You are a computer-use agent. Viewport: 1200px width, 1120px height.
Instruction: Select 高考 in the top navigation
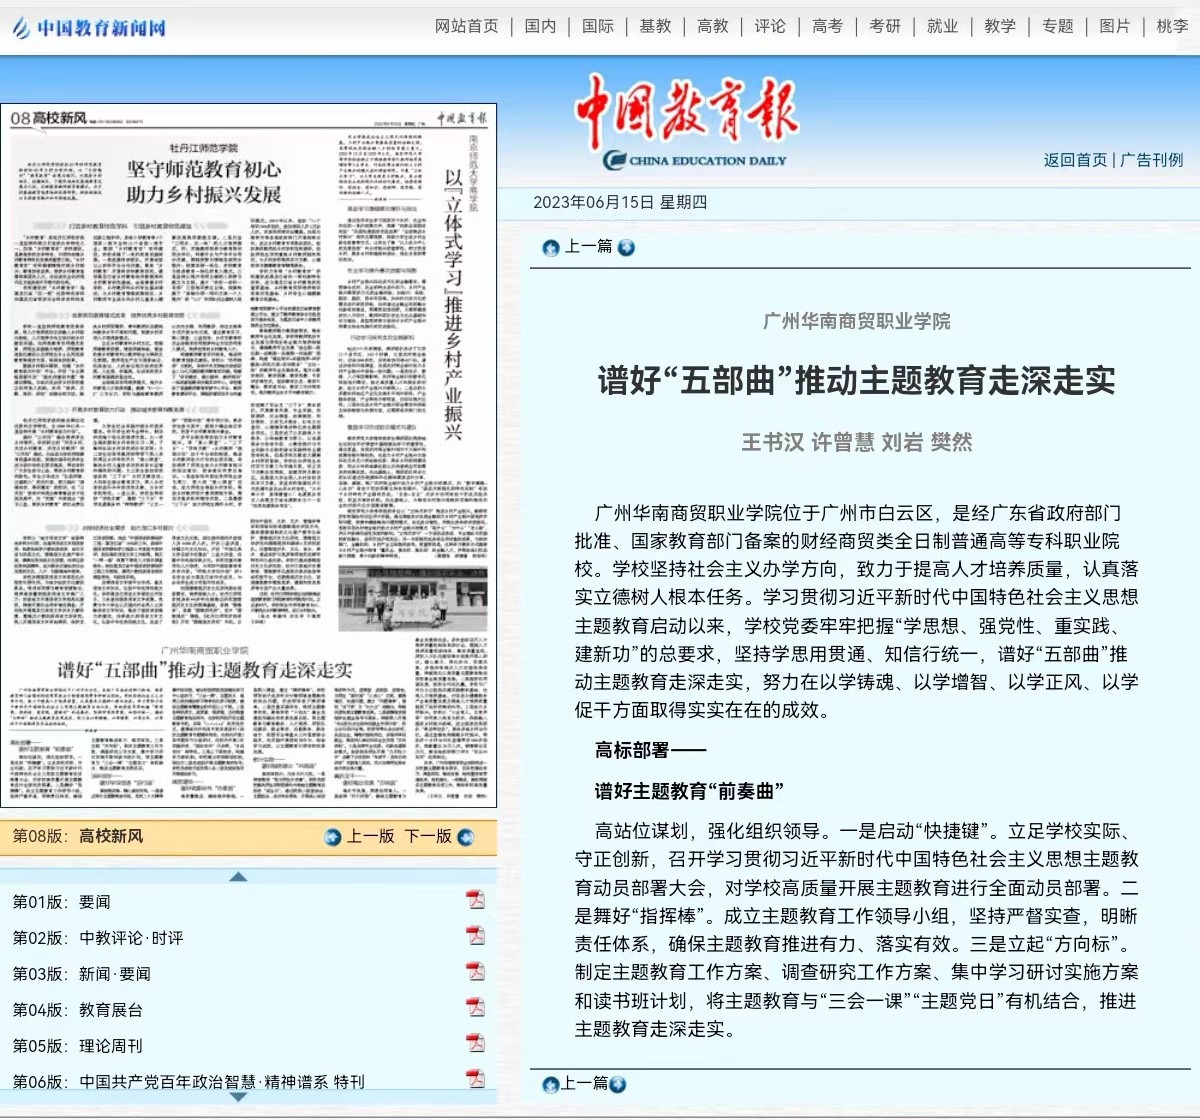pyautogui.click(x=826, y=27)
